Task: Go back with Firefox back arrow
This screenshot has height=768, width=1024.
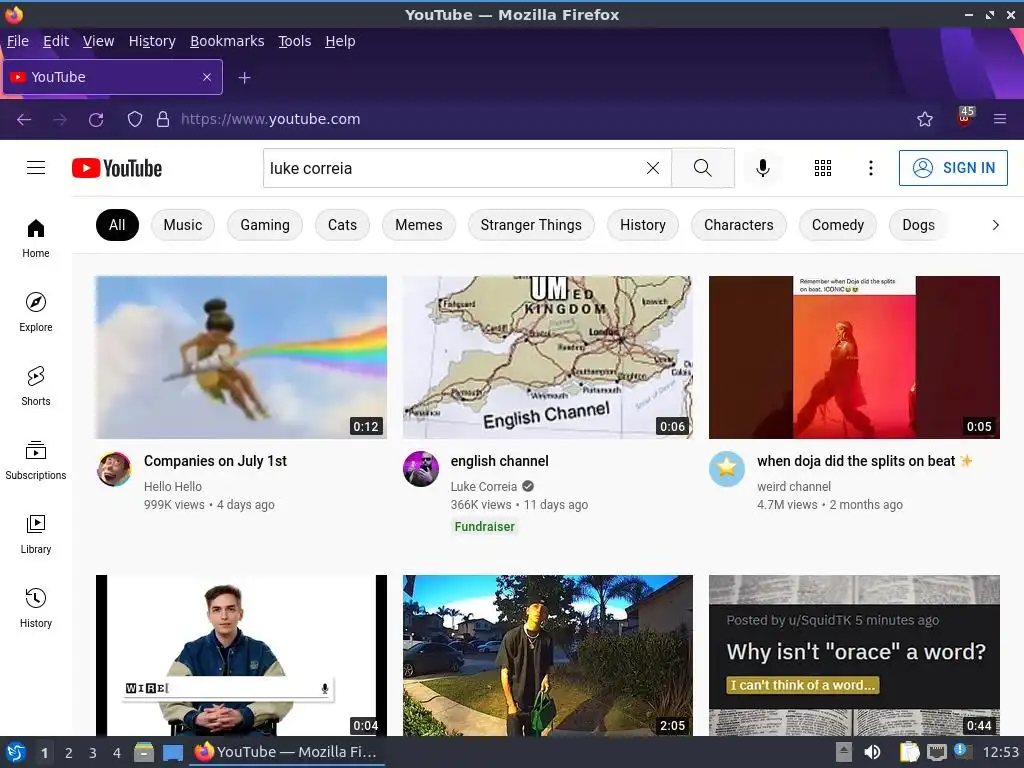Action: (x=24, y=120)
